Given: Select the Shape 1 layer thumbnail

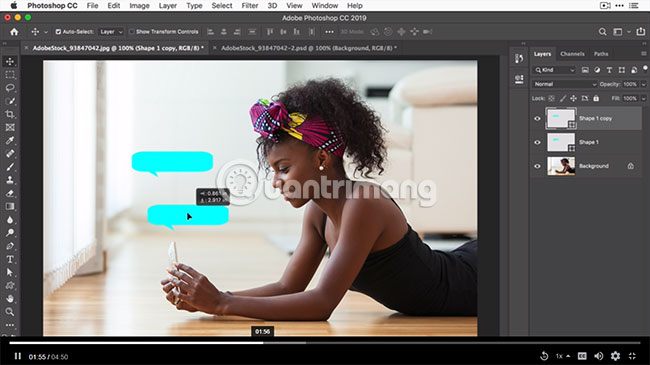Looking at the screenshot, I should 561,142.
